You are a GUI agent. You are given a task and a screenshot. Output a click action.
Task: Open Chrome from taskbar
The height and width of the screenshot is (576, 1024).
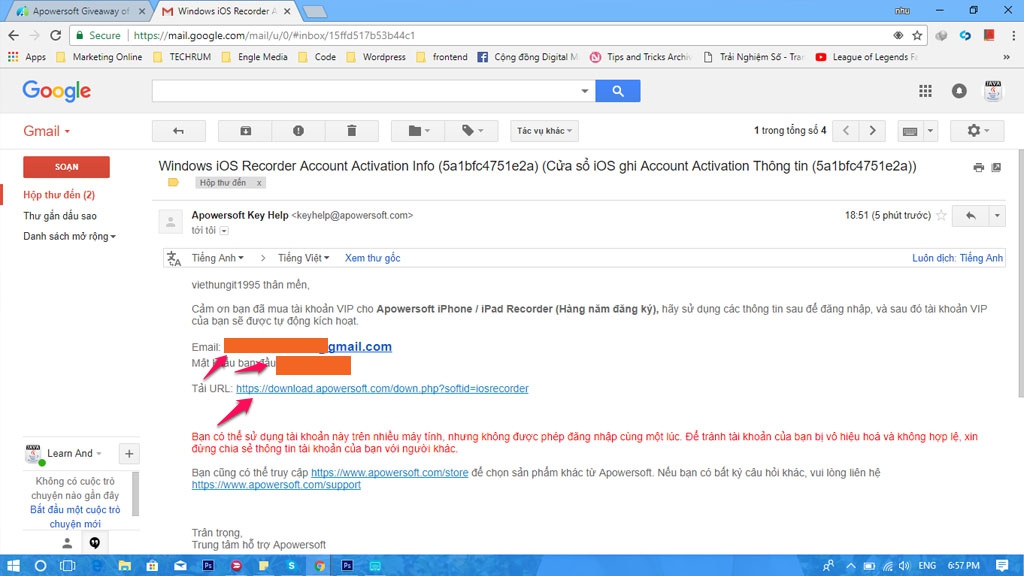pos(319,566)
